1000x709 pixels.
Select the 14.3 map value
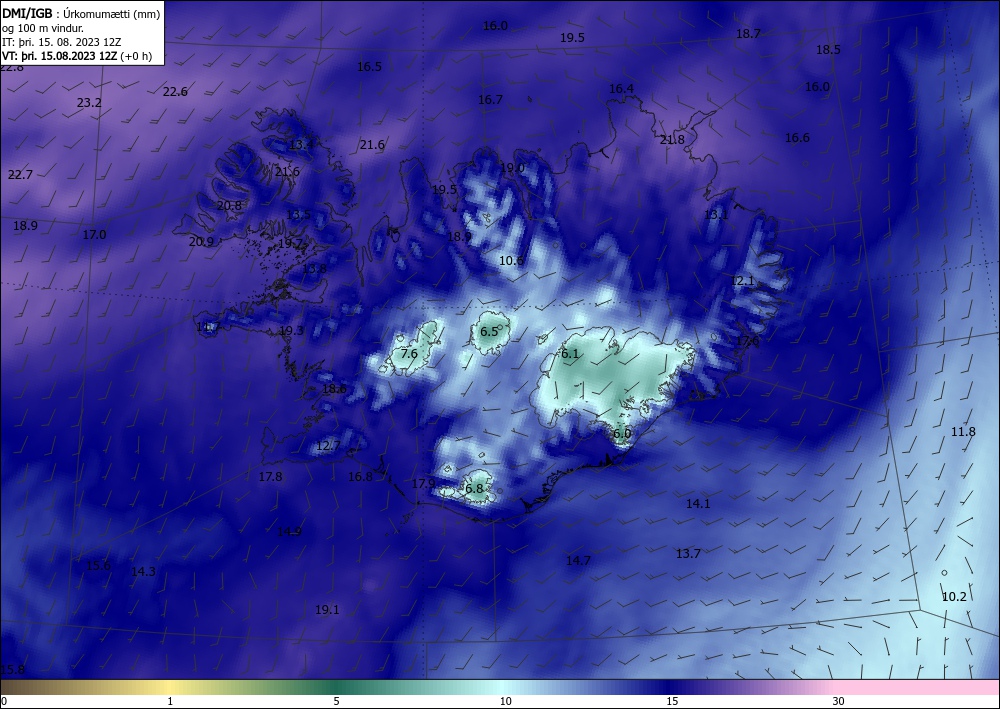click(143, 572)
